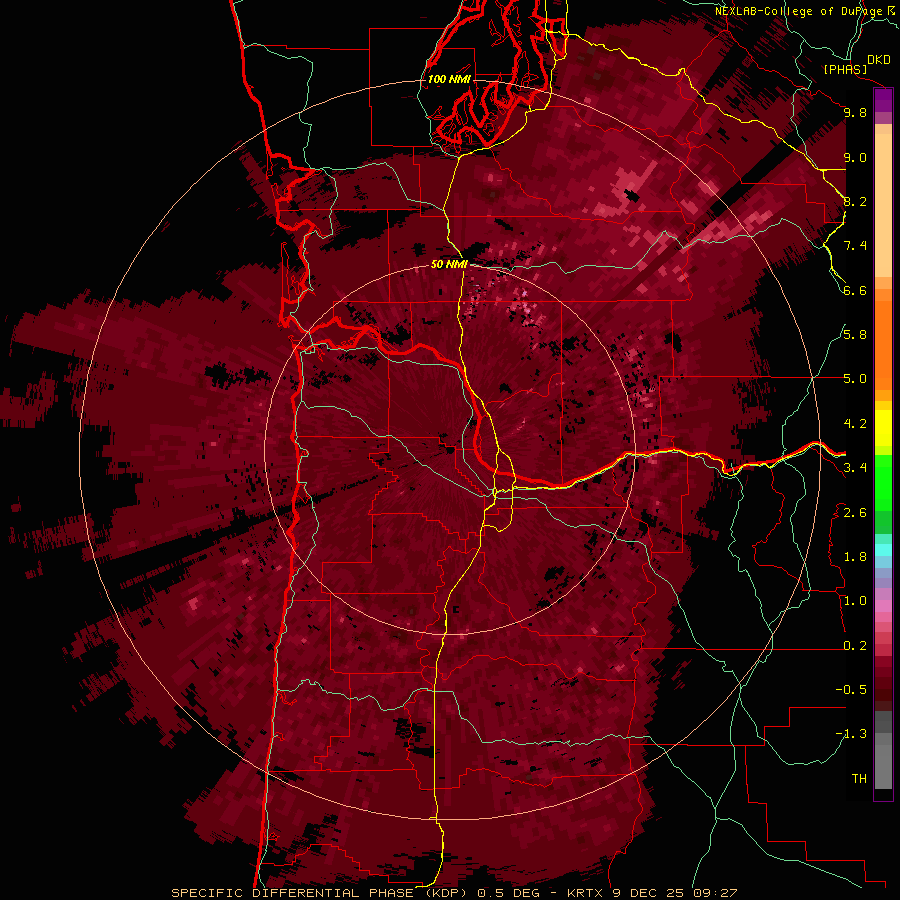Click the 6.6 value on color scale
The height and width of the screenshot is (900, 900).
click(855, 290)
